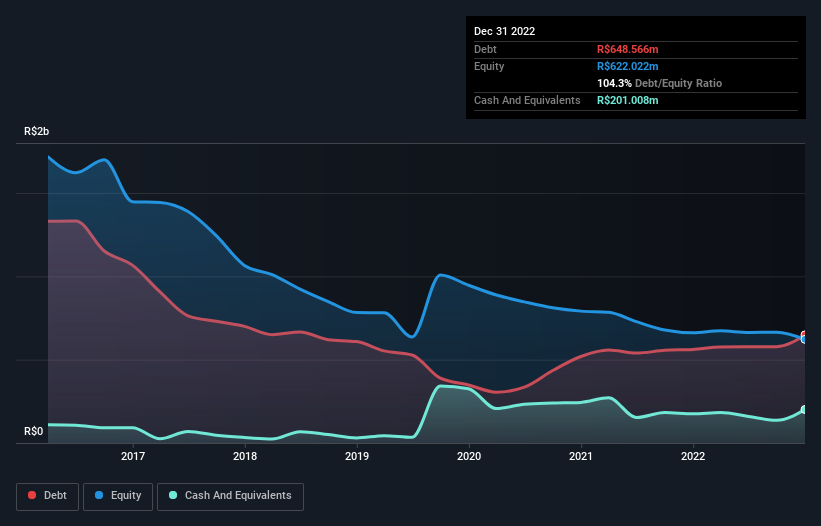Select the 2021 x-axis label
Image resolution: width=821 pixels, height=526 pixels.
click(581, 456)
